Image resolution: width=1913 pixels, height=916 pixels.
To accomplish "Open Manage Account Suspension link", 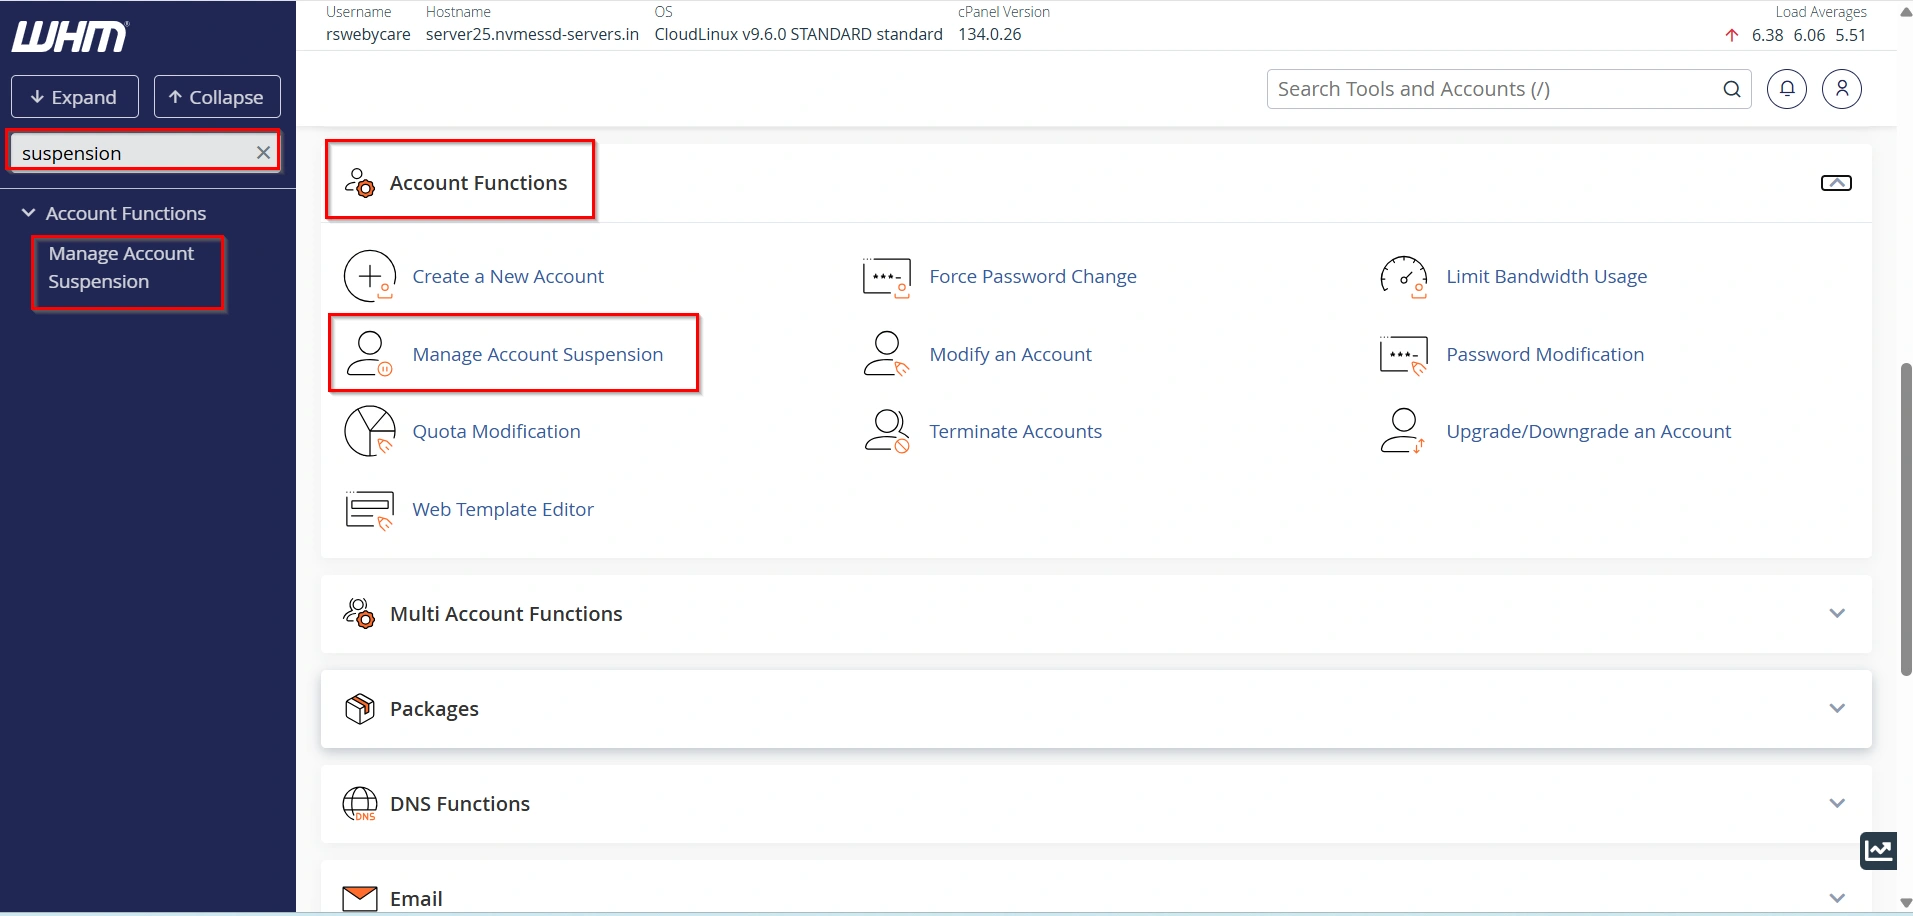I will point(538,355).
